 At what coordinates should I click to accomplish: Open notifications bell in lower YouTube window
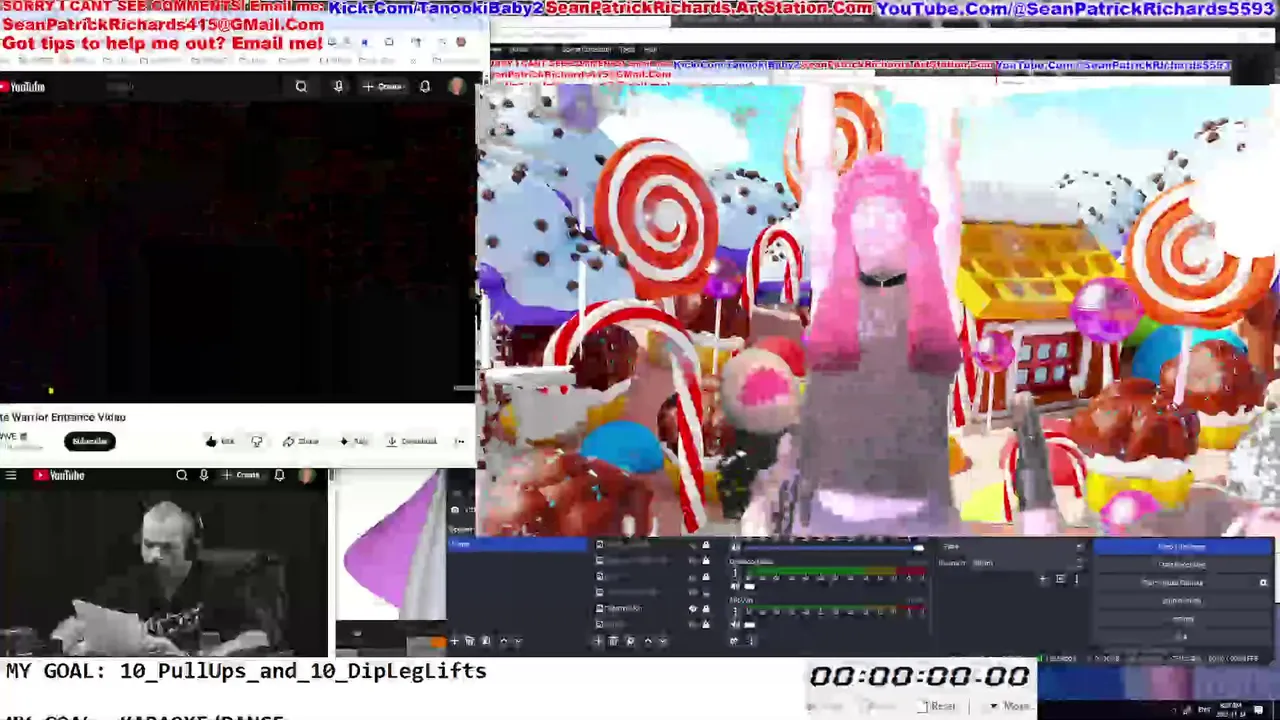[x=280, y=475]
